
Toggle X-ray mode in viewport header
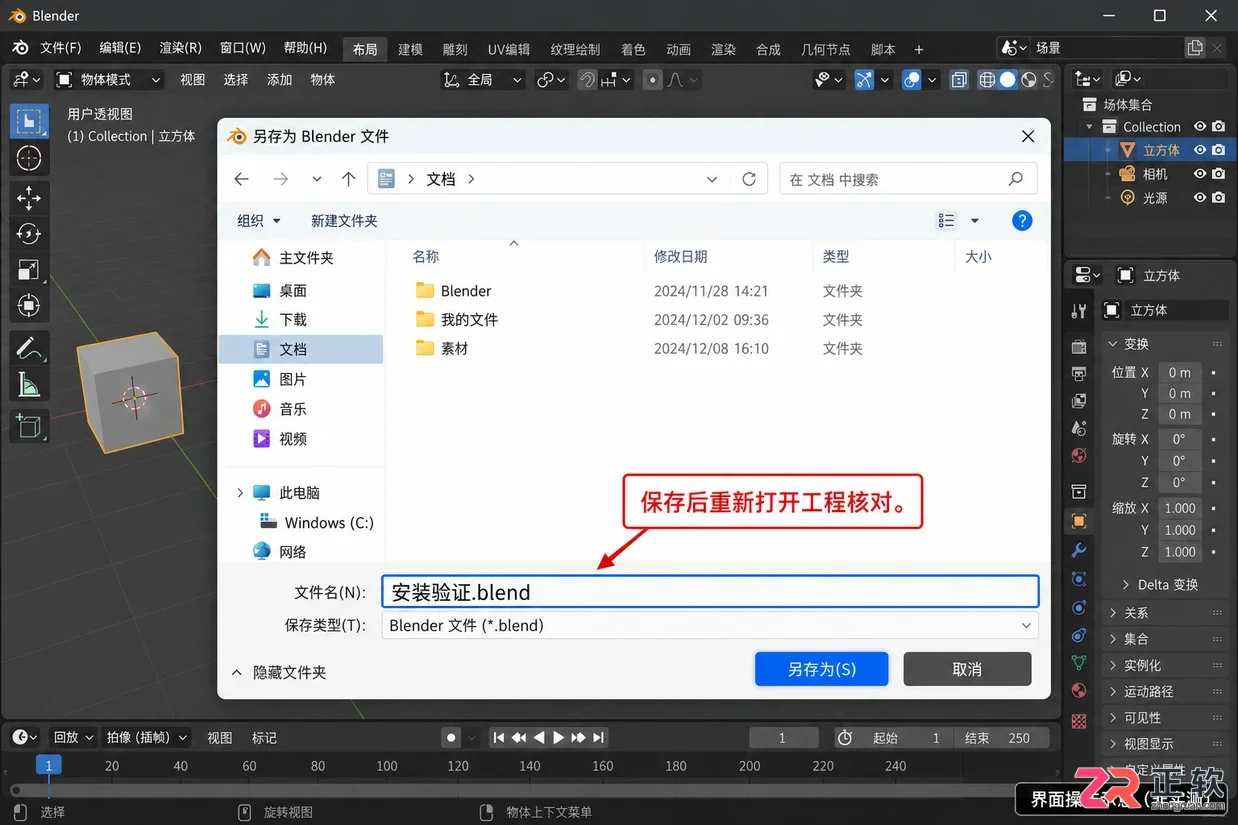pos(959,80)
